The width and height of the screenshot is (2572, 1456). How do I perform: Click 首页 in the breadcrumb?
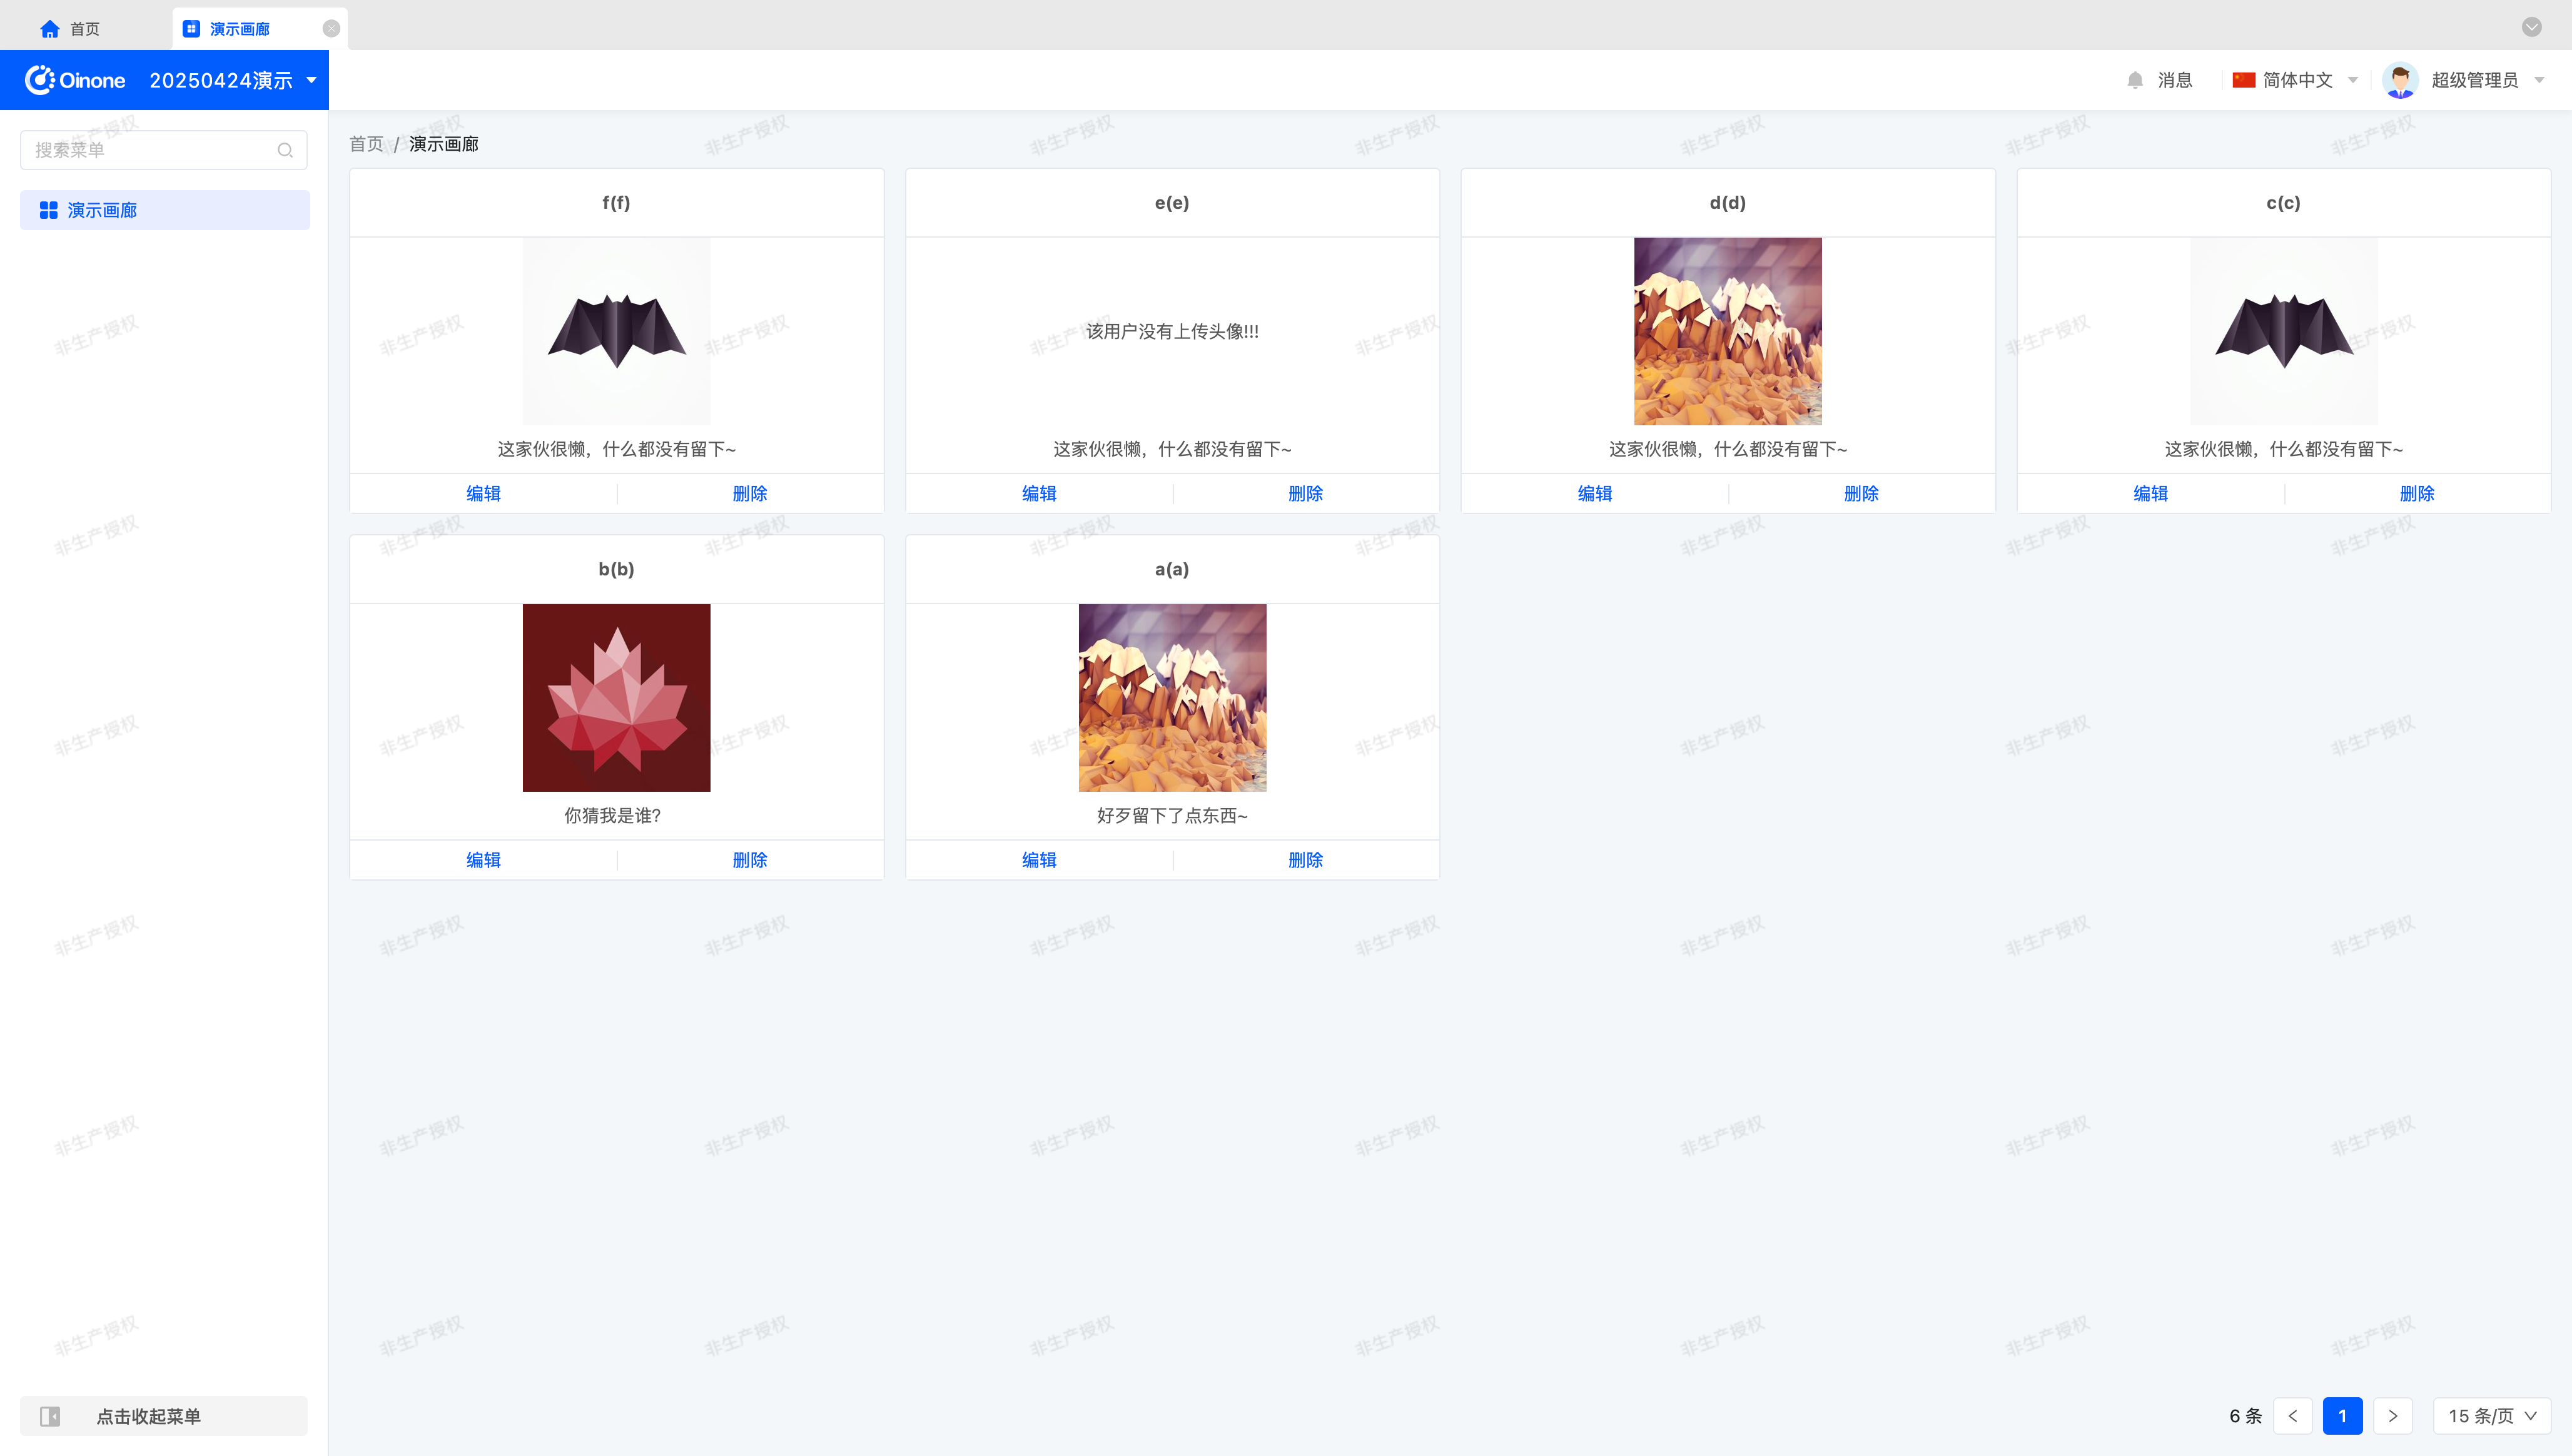pos(366,144)
